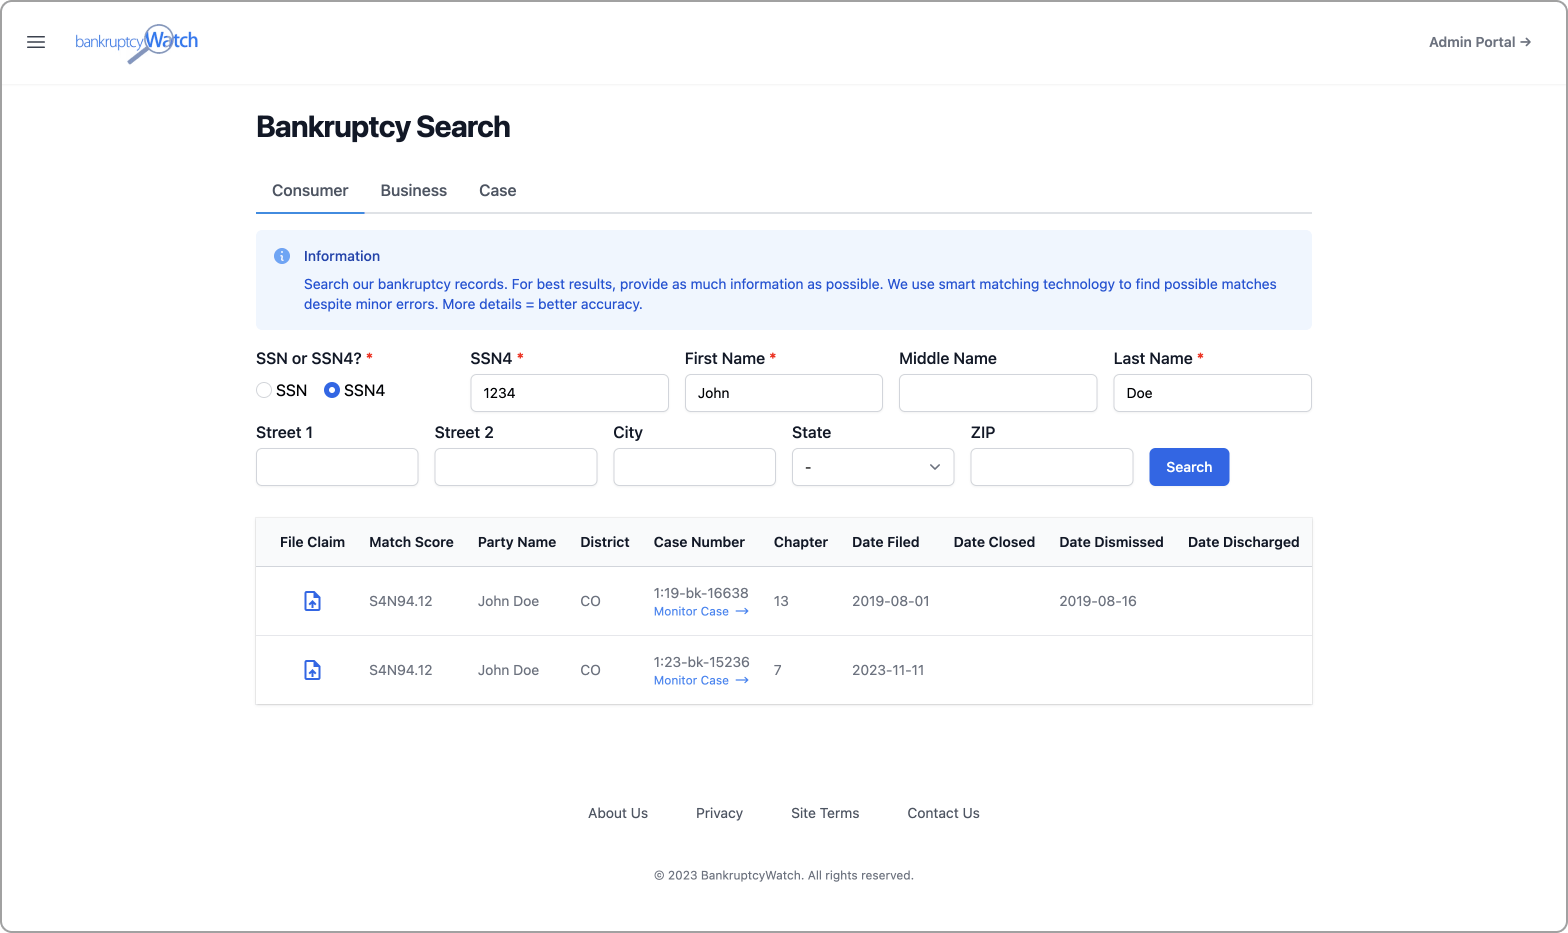The height and width of the screenshot is (933, 1568).
Task: Switch to the Case tab
Action: coord(497,190)
